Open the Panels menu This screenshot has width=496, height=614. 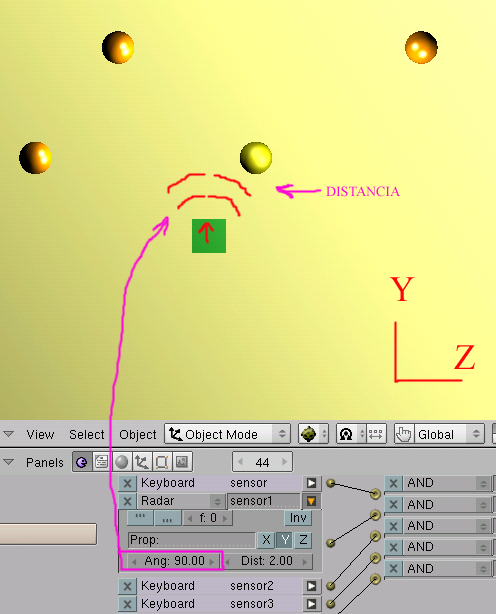(45, 463)
